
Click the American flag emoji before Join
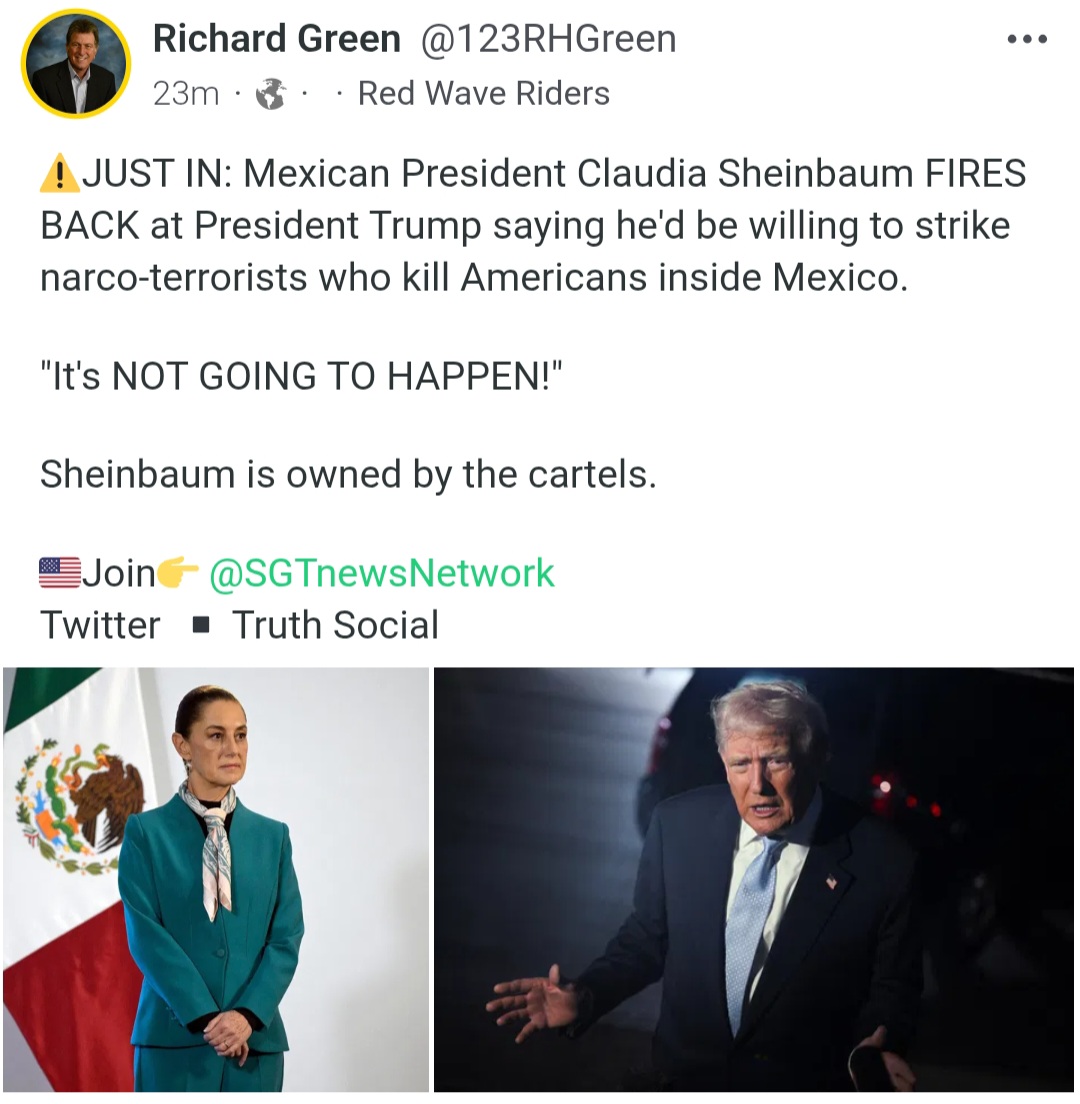(x=60, y=573)
